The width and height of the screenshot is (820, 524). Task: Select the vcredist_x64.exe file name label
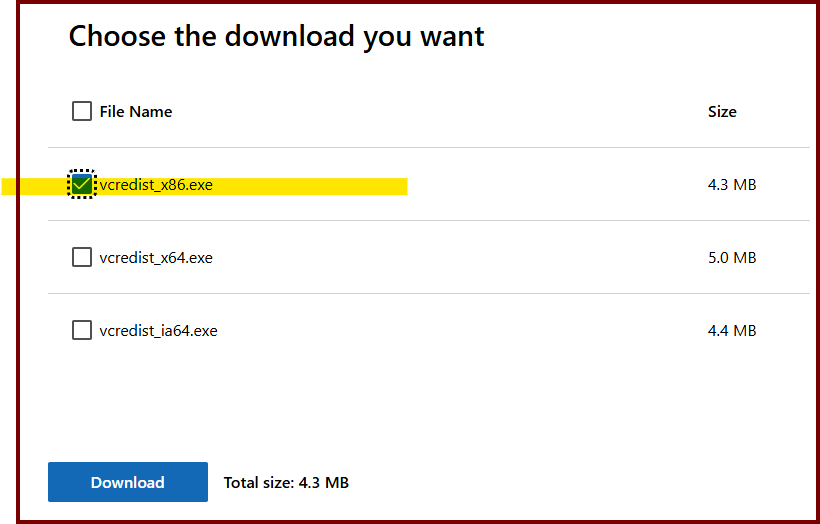coord(156,257)
